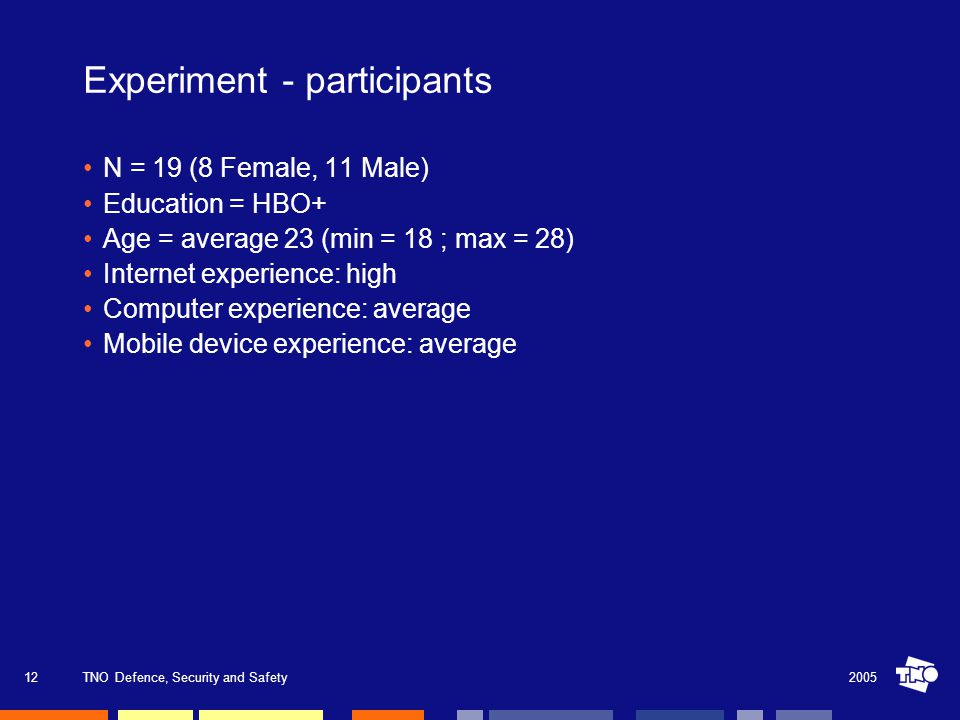Click slide number 12 in the footer
Screen dimensions: 960x720
31,677
